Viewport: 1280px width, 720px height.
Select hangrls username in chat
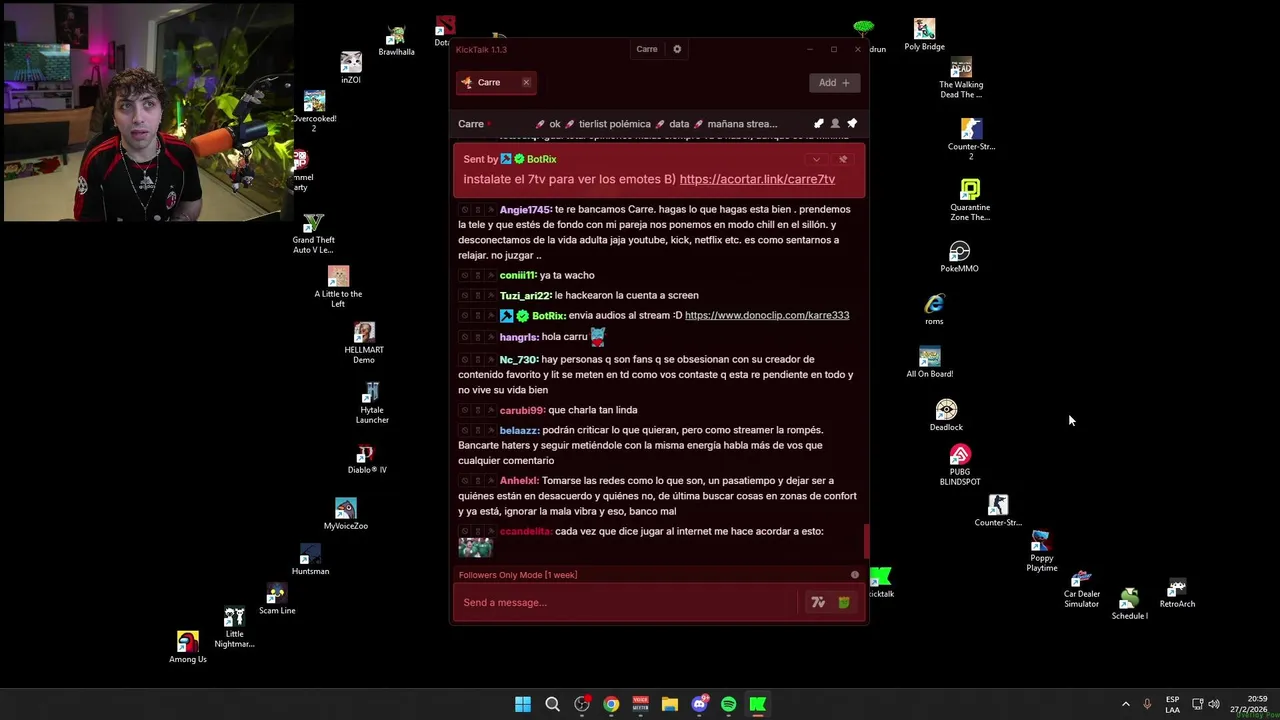(x=519, y=337)
